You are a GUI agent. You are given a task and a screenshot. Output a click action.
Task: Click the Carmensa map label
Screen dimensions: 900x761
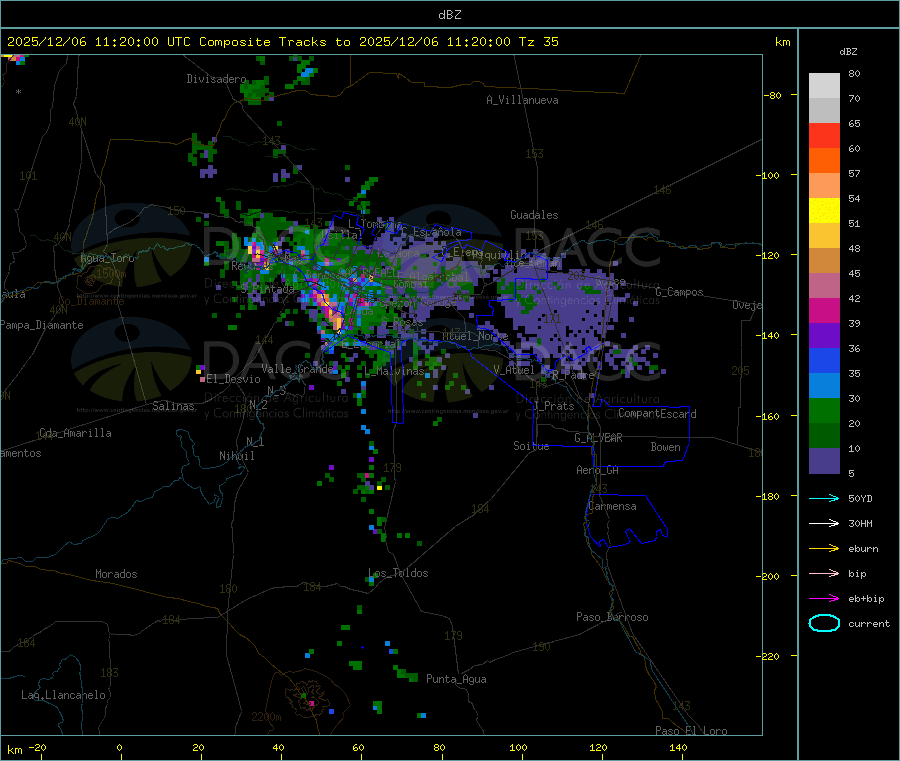[x=612, y=507]
